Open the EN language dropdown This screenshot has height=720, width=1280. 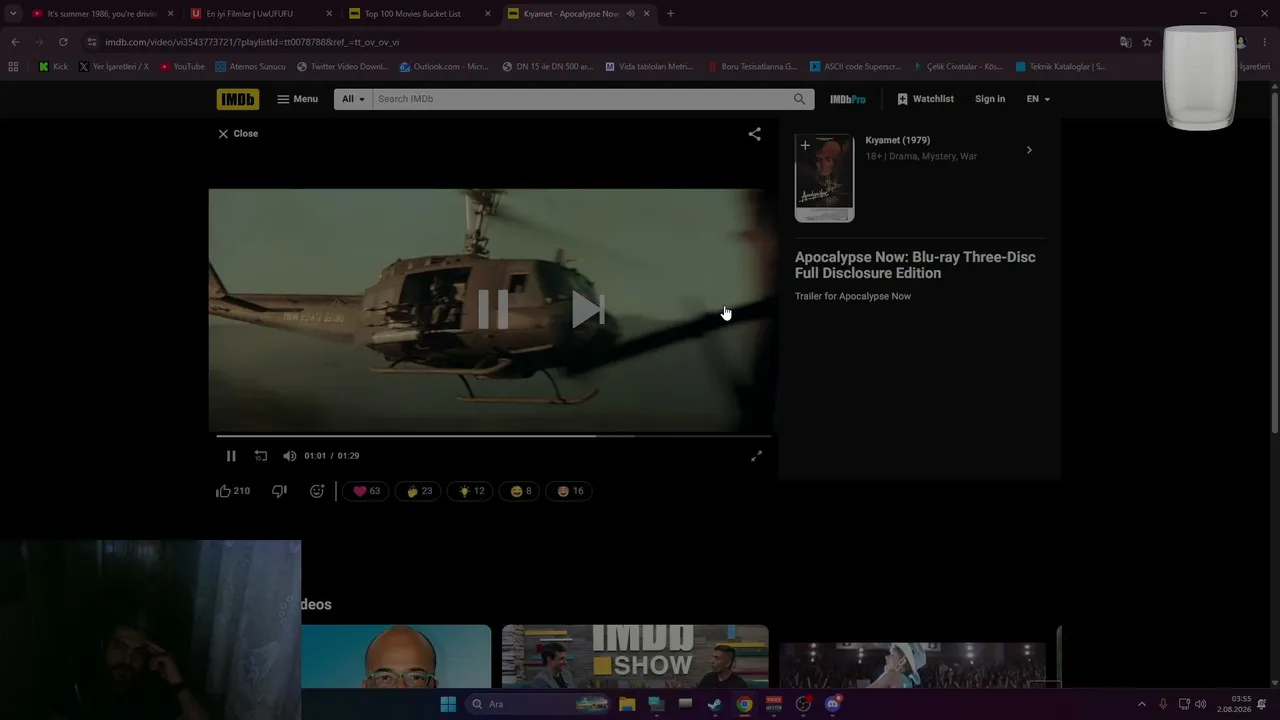click(1038, 99)
